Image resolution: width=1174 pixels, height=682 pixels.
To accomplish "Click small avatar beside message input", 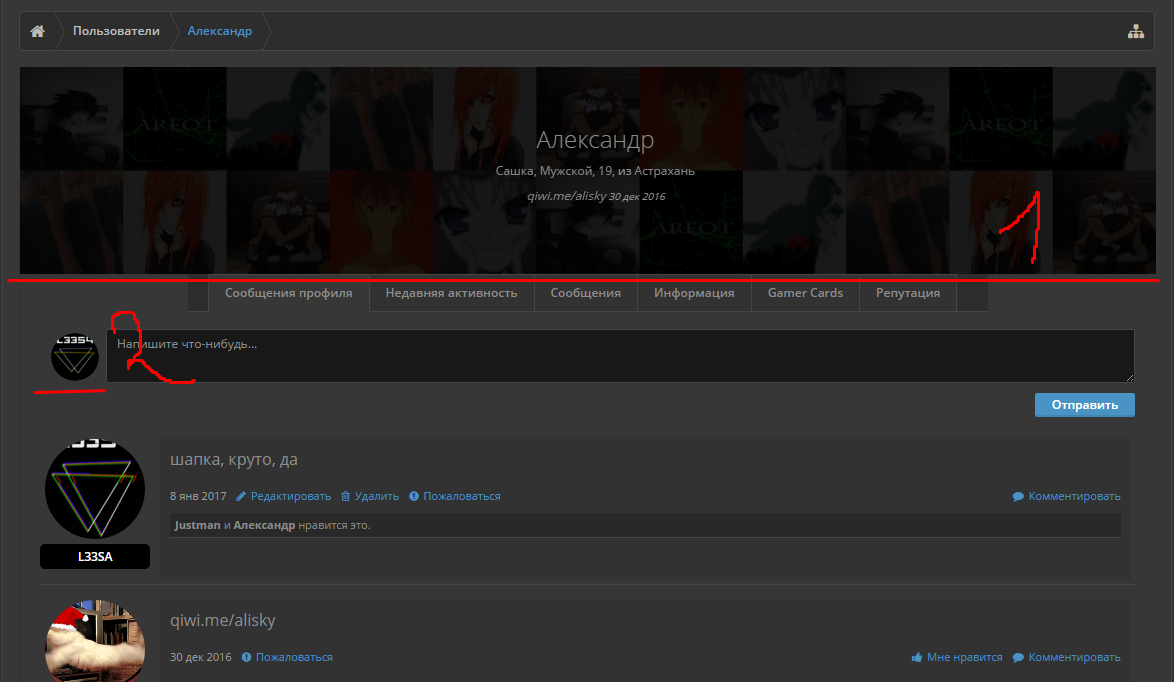I will point(75,356).
